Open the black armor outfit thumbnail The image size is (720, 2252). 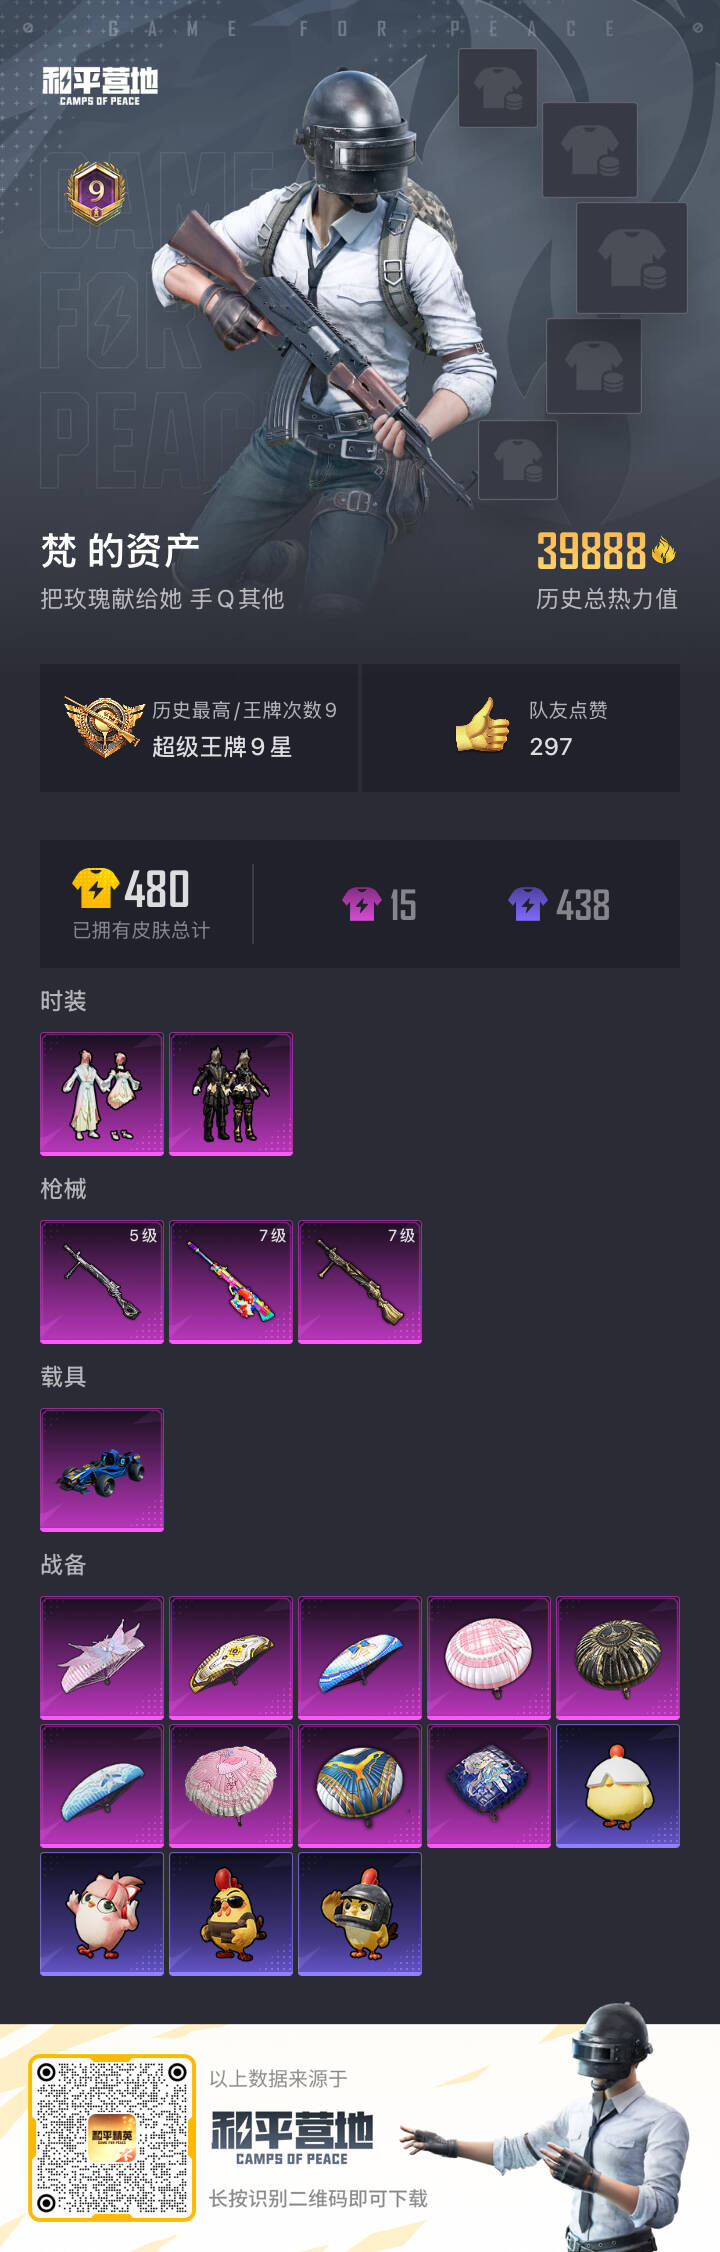tap(231, 1094)
